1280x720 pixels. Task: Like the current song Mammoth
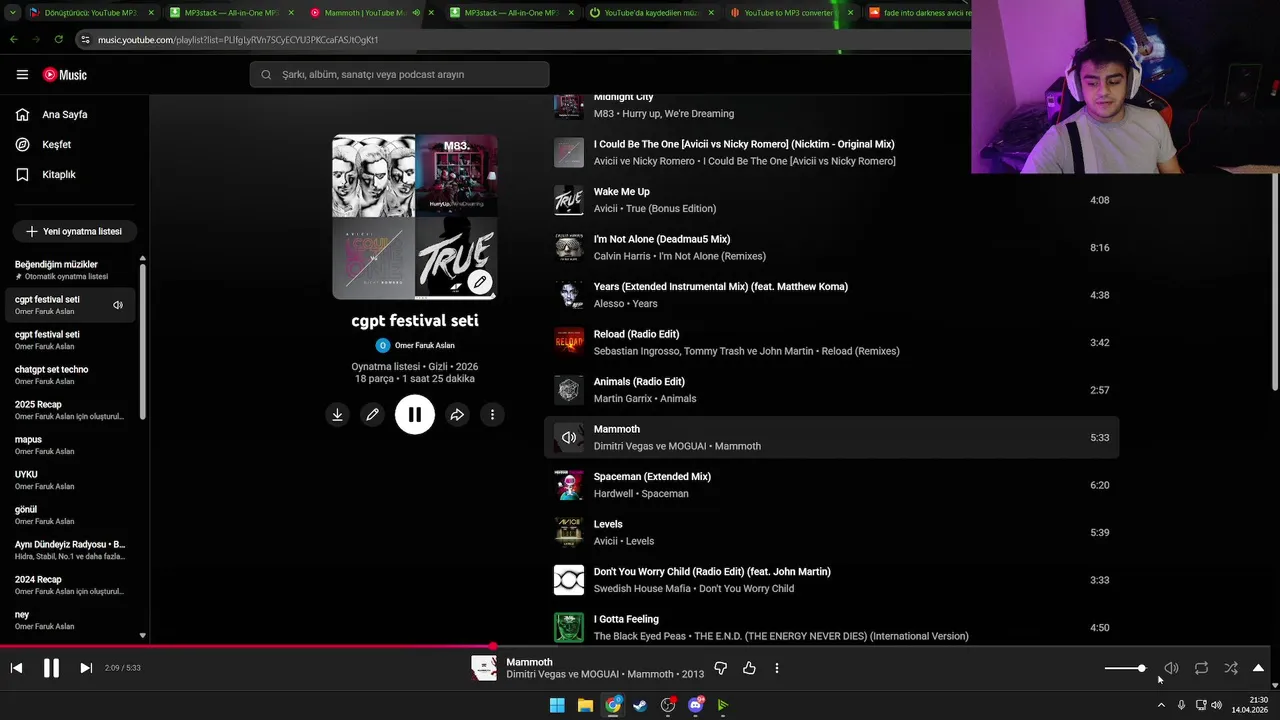click(749, 668)
